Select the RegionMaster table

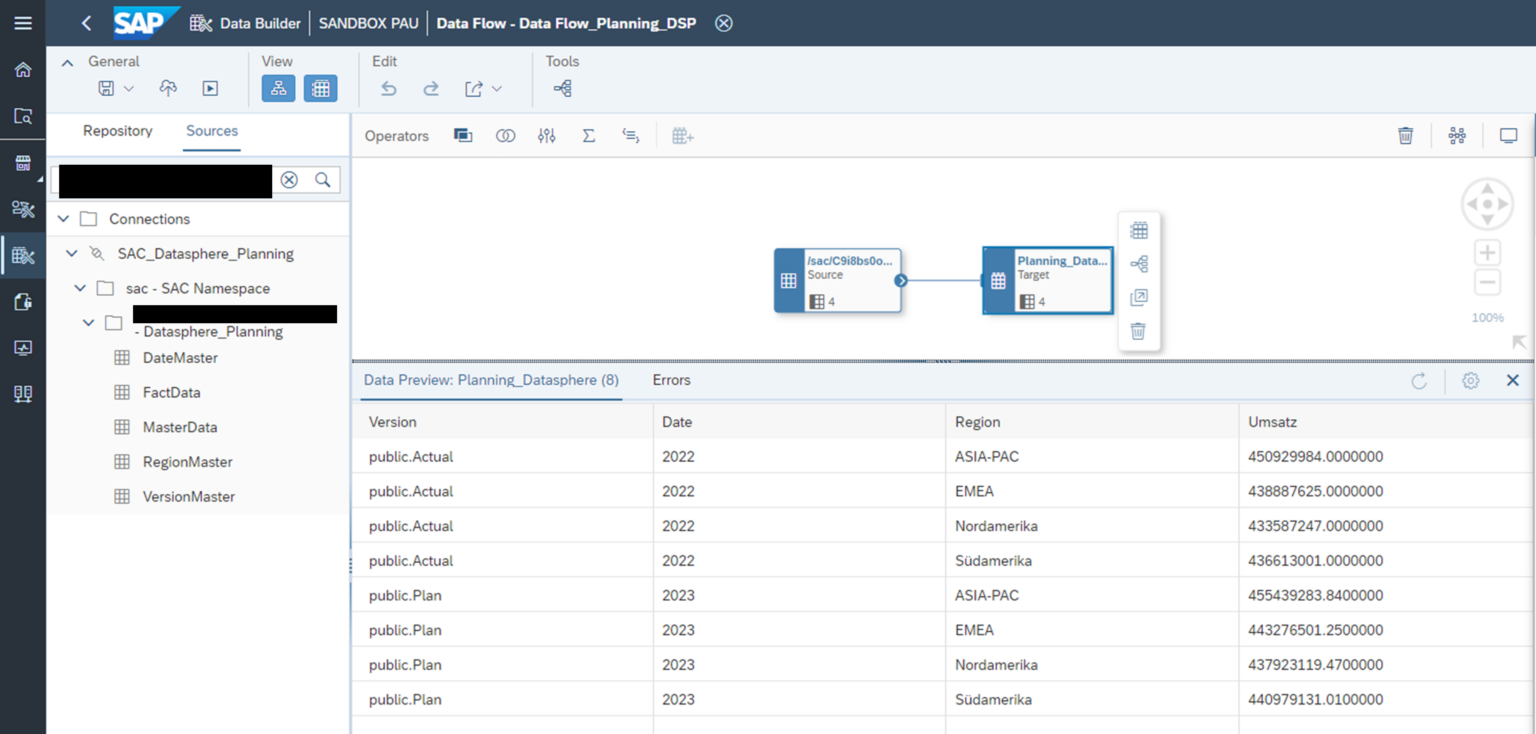point(188,462)
